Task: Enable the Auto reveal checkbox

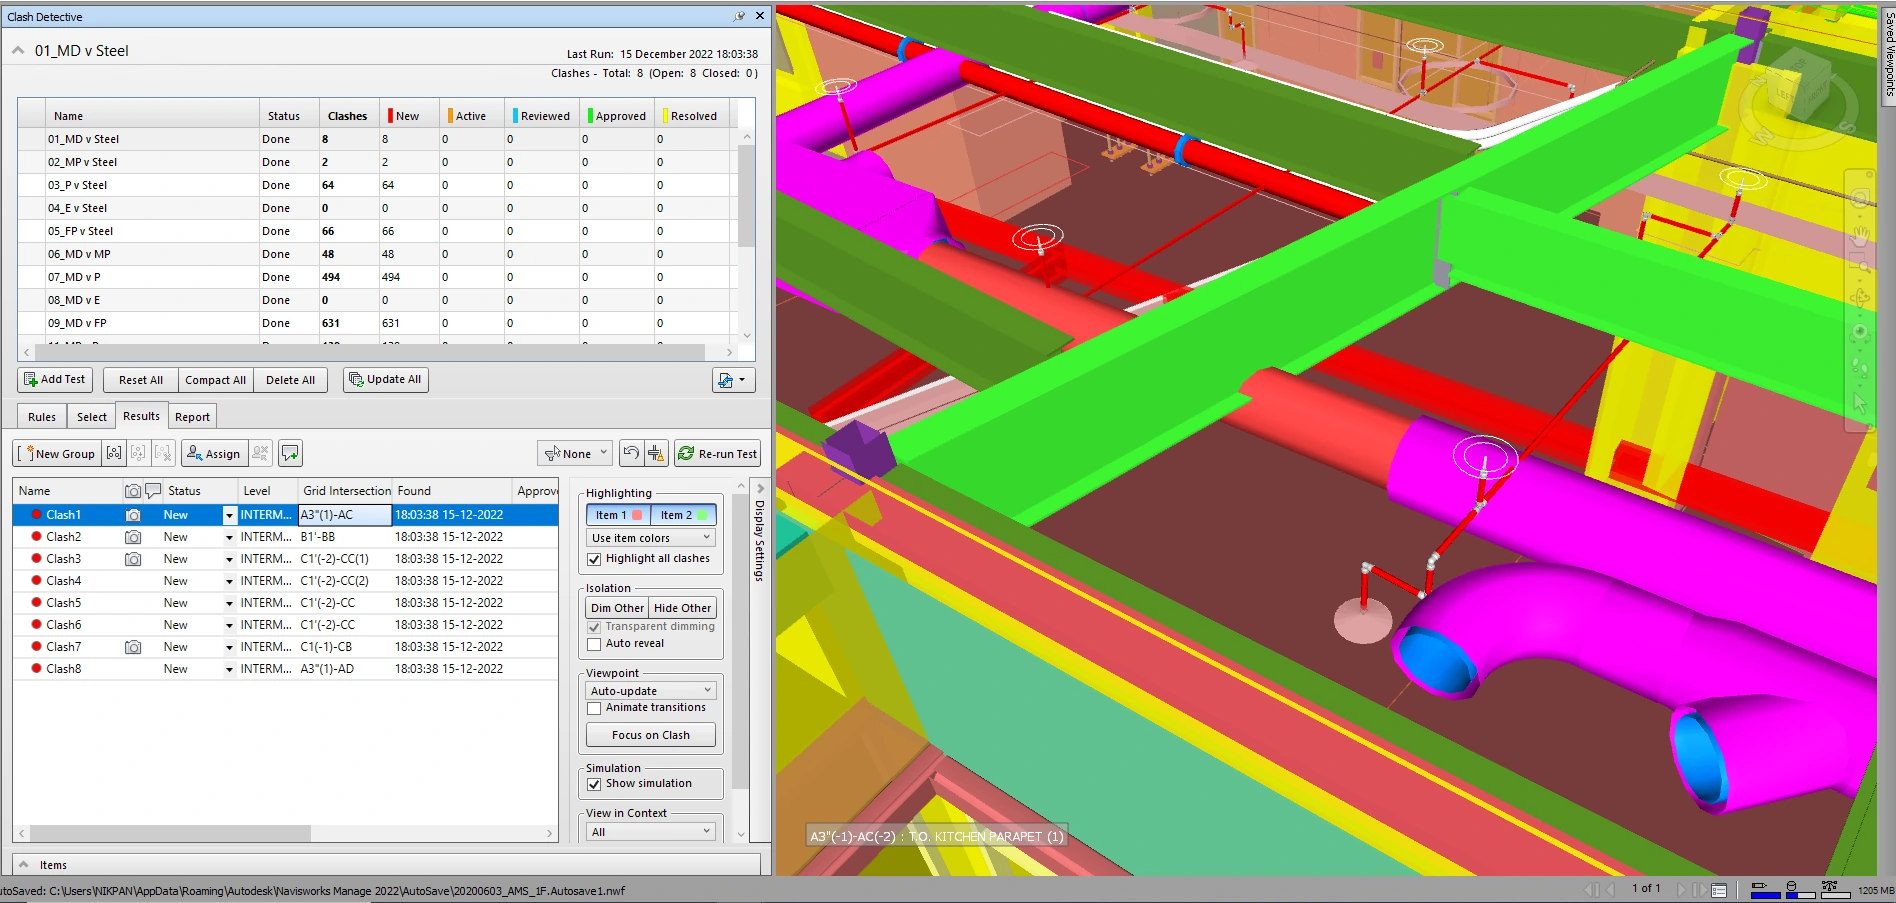Action: pyautogui.click(x=594, y=645)
